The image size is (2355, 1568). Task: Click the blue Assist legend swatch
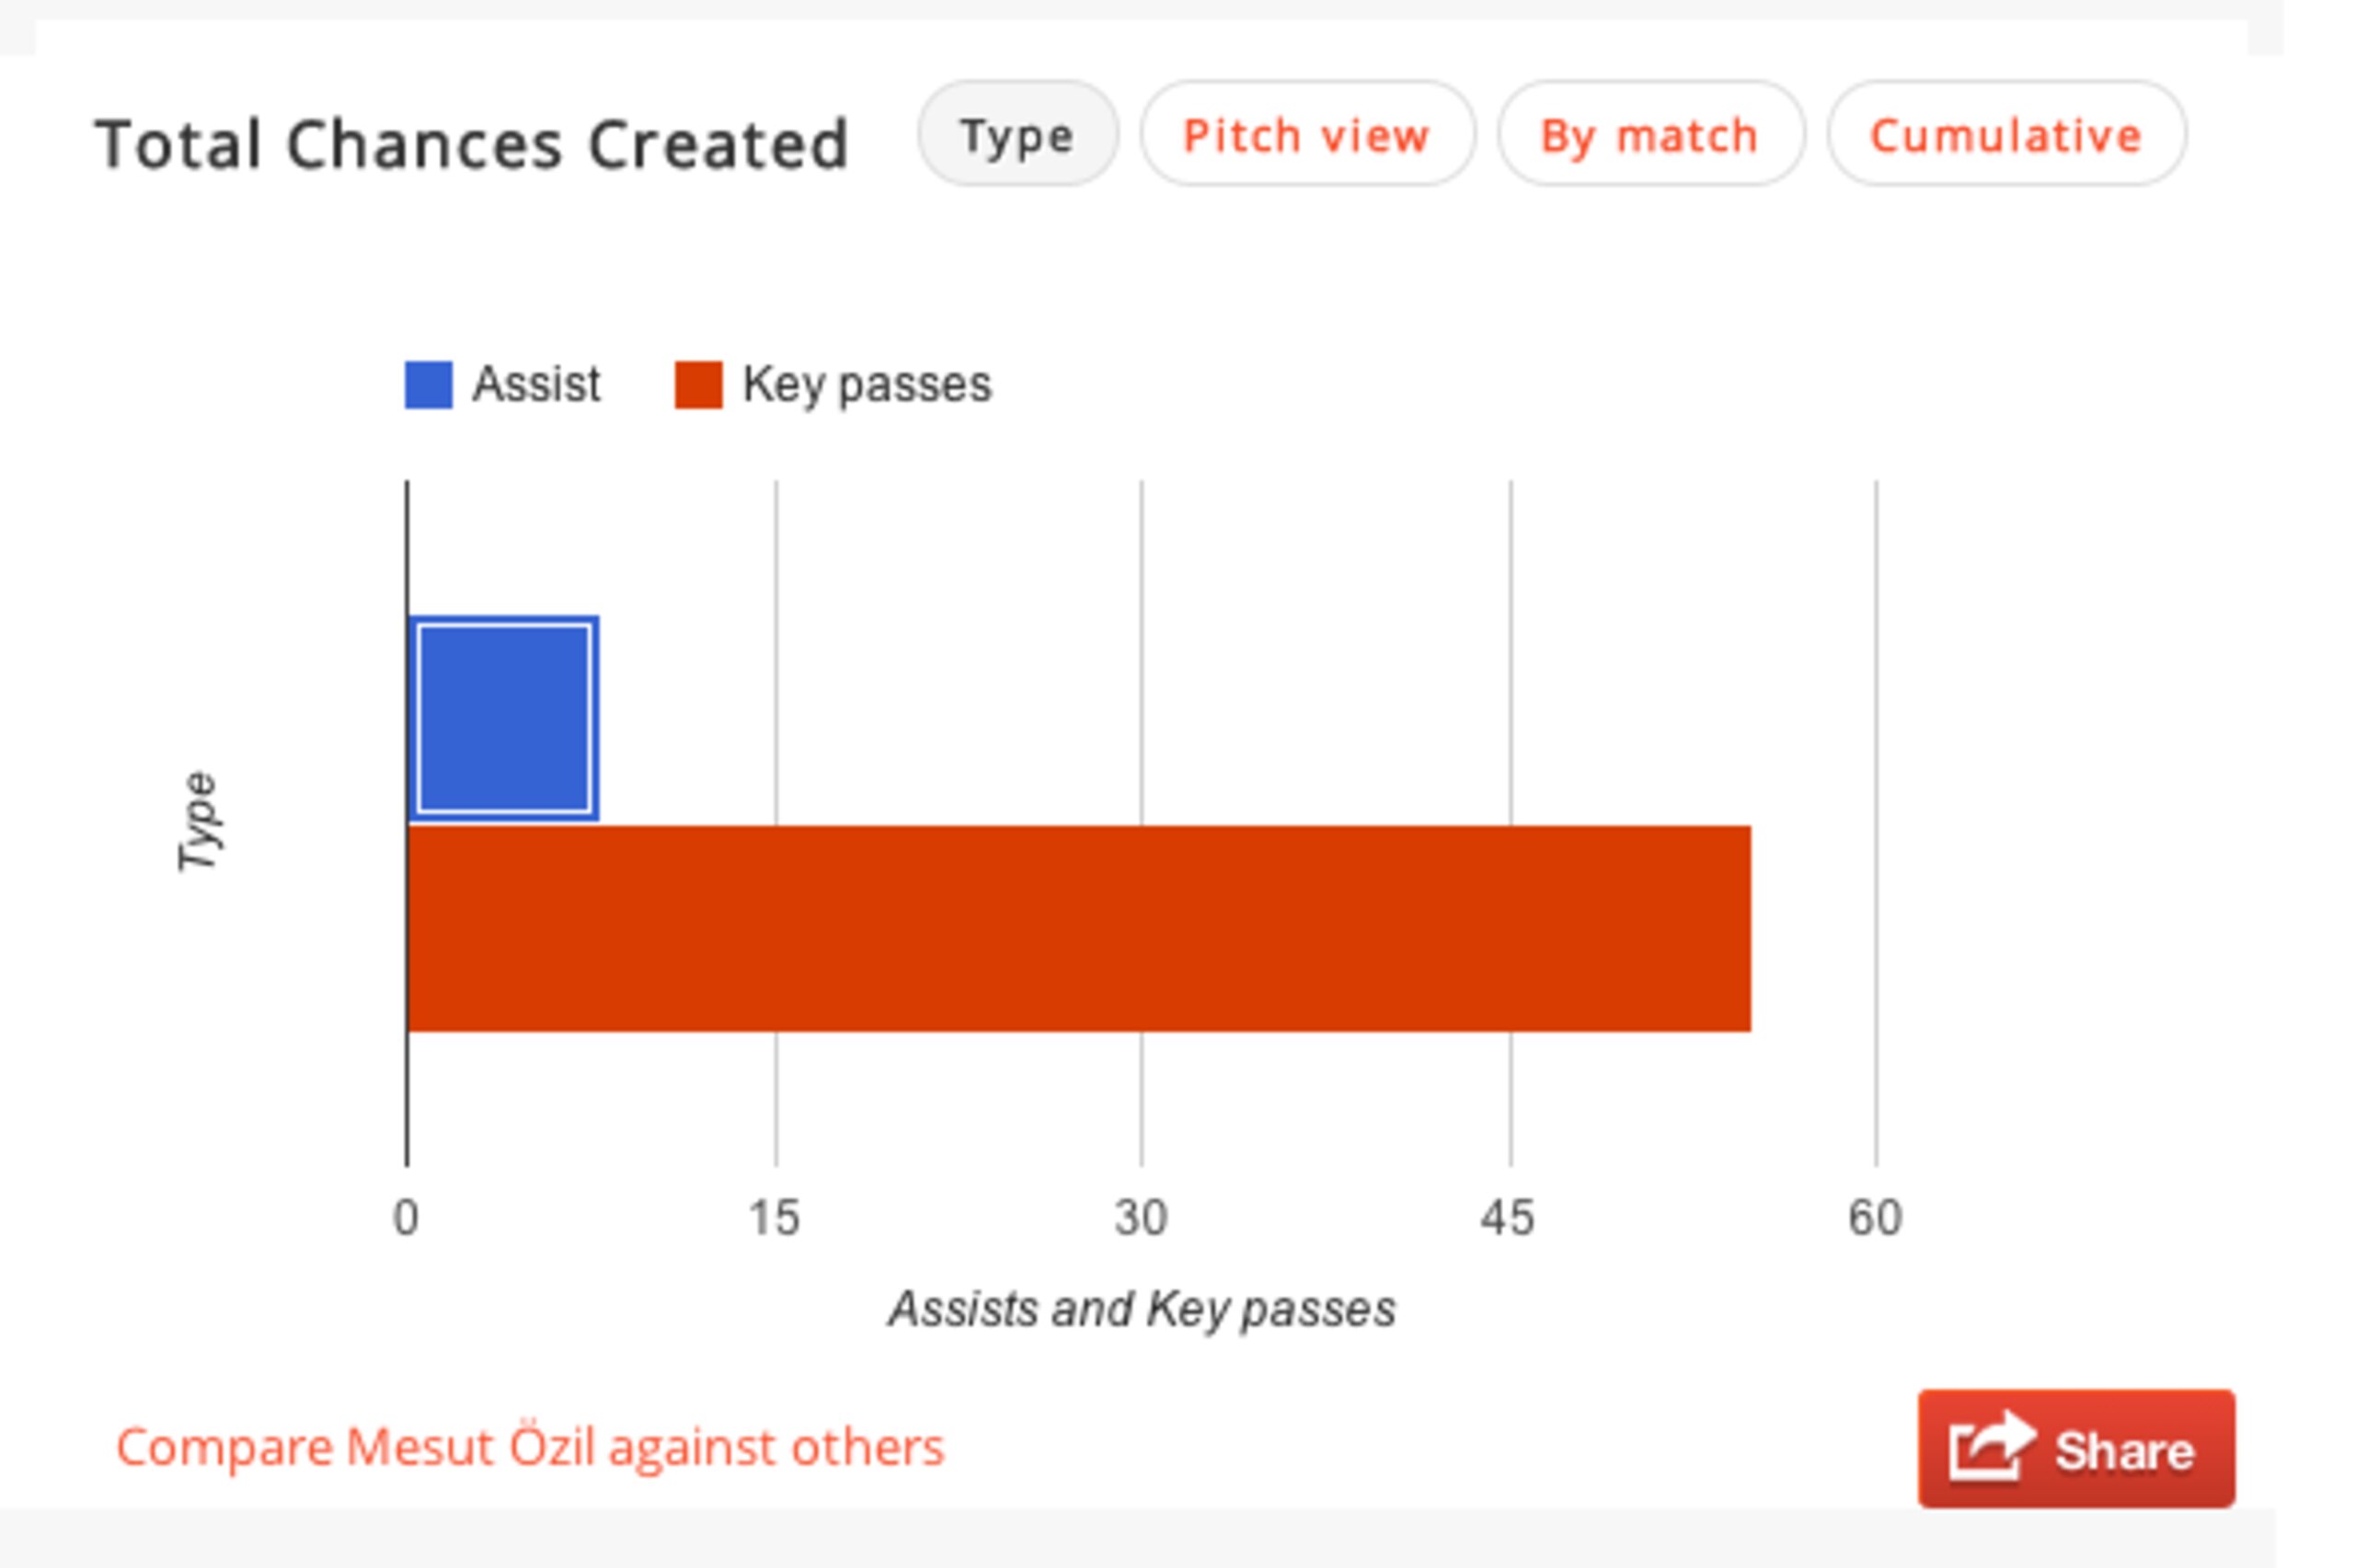click(428, 385)
